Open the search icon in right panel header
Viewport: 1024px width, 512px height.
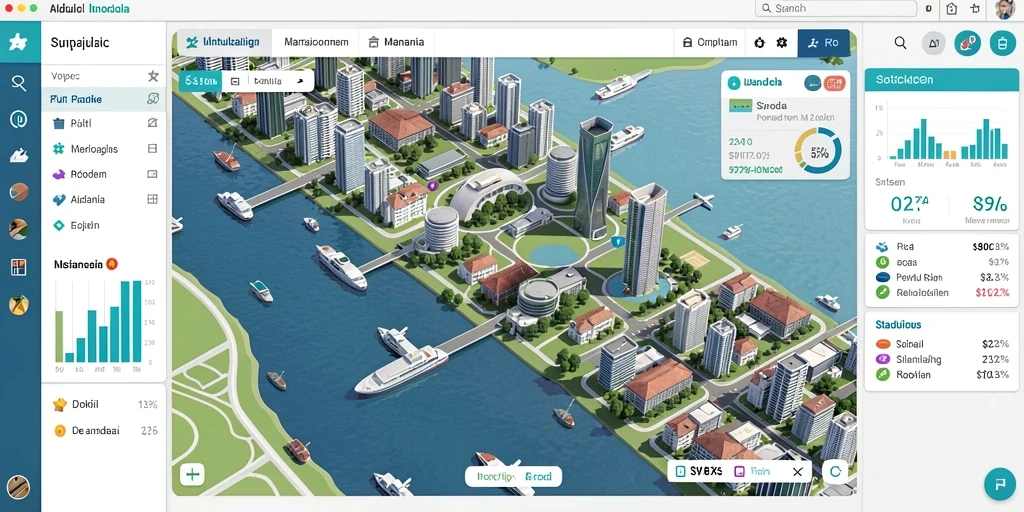coord(900,43)
